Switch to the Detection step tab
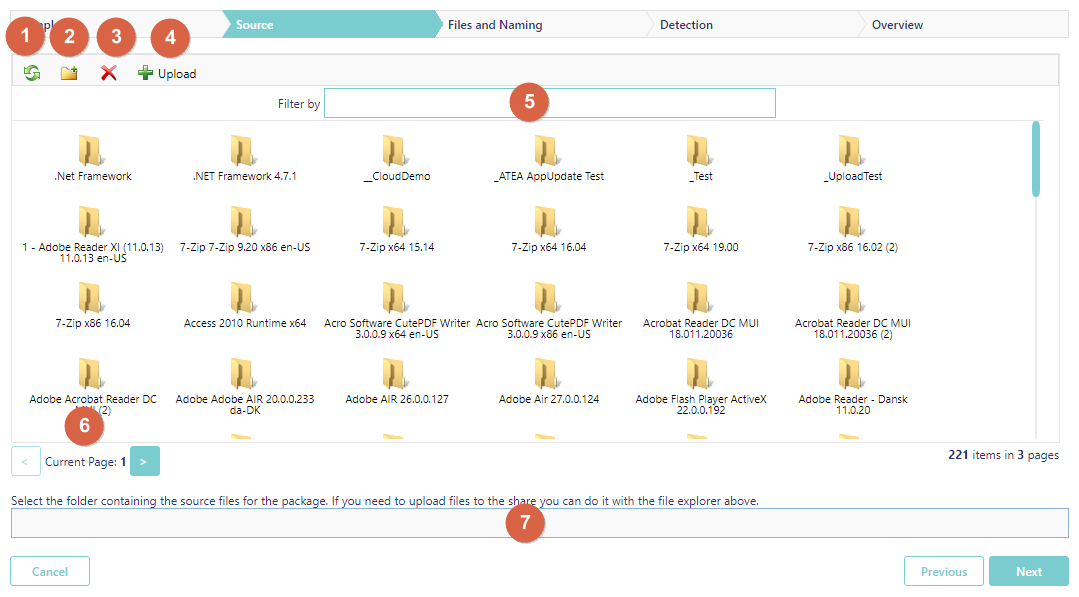 click(686, 25)
